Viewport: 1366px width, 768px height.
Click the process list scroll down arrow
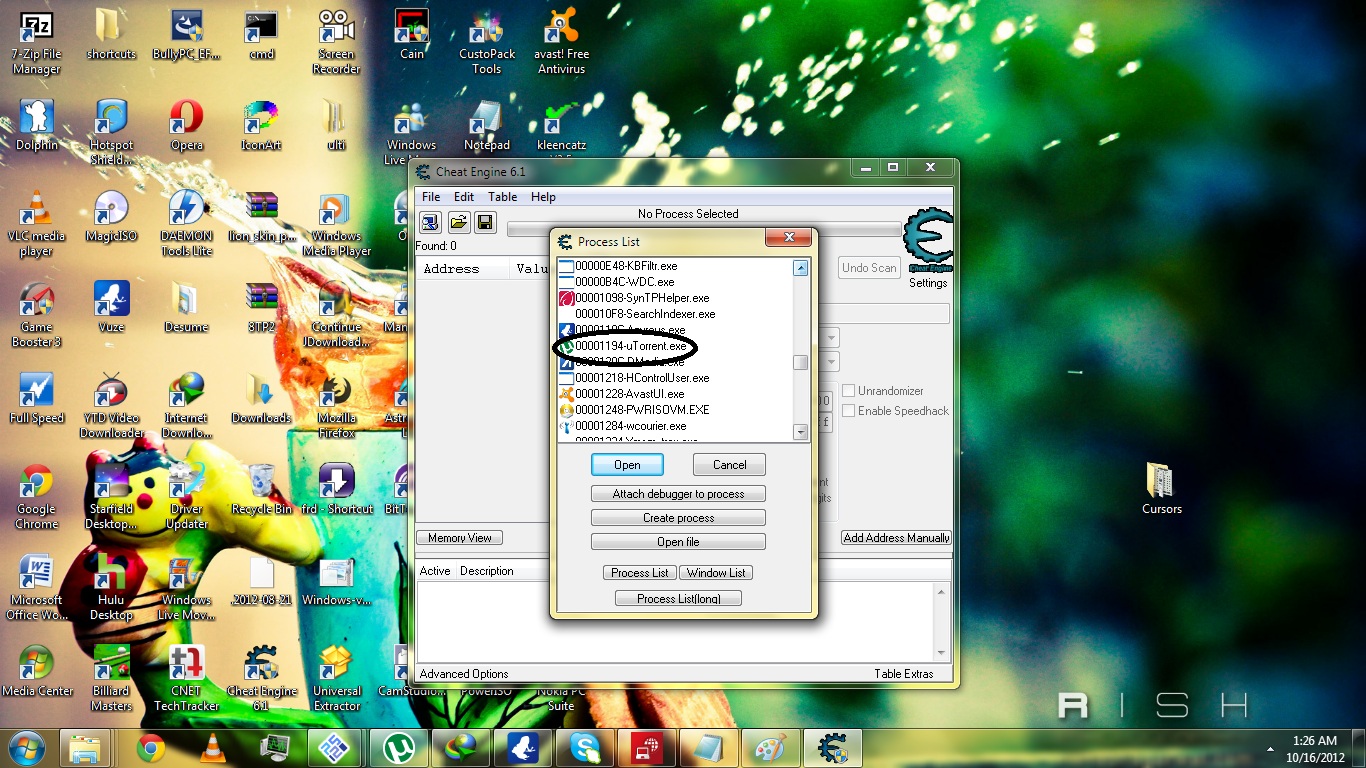coord(800,432)
